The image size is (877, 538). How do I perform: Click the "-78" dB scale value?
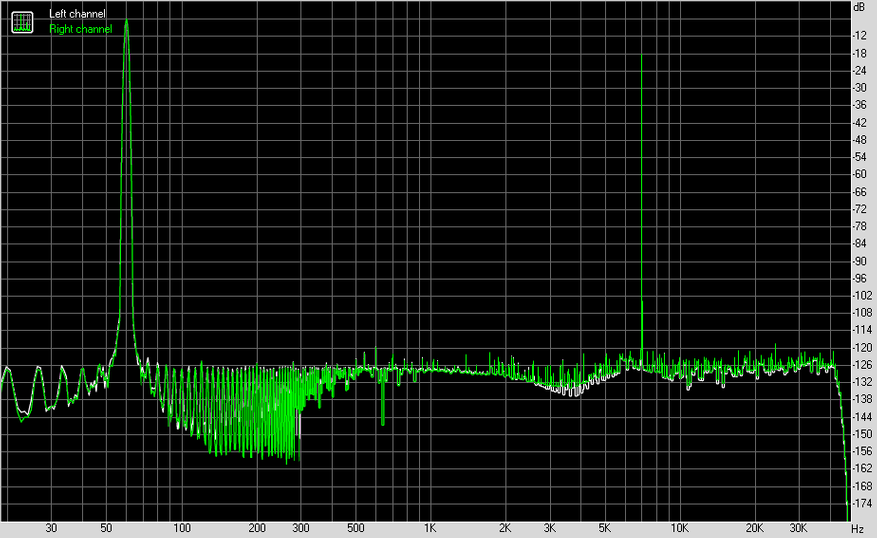point(859,226)
